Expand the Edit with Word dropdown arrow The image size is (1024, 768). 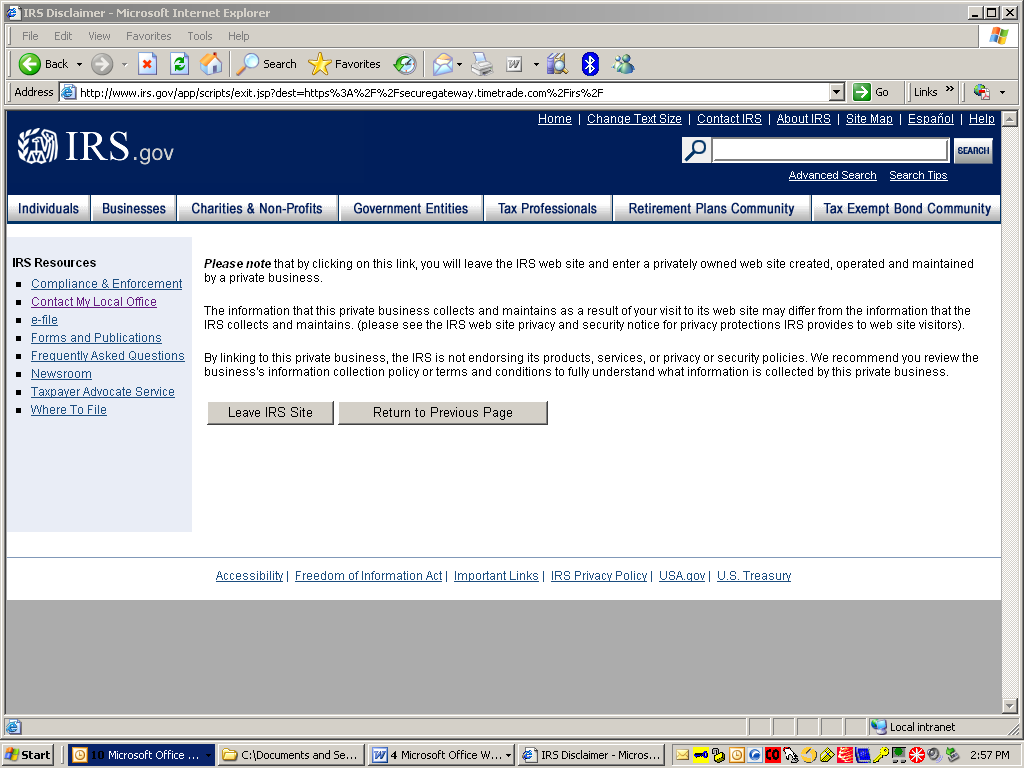tap(536, 64)
